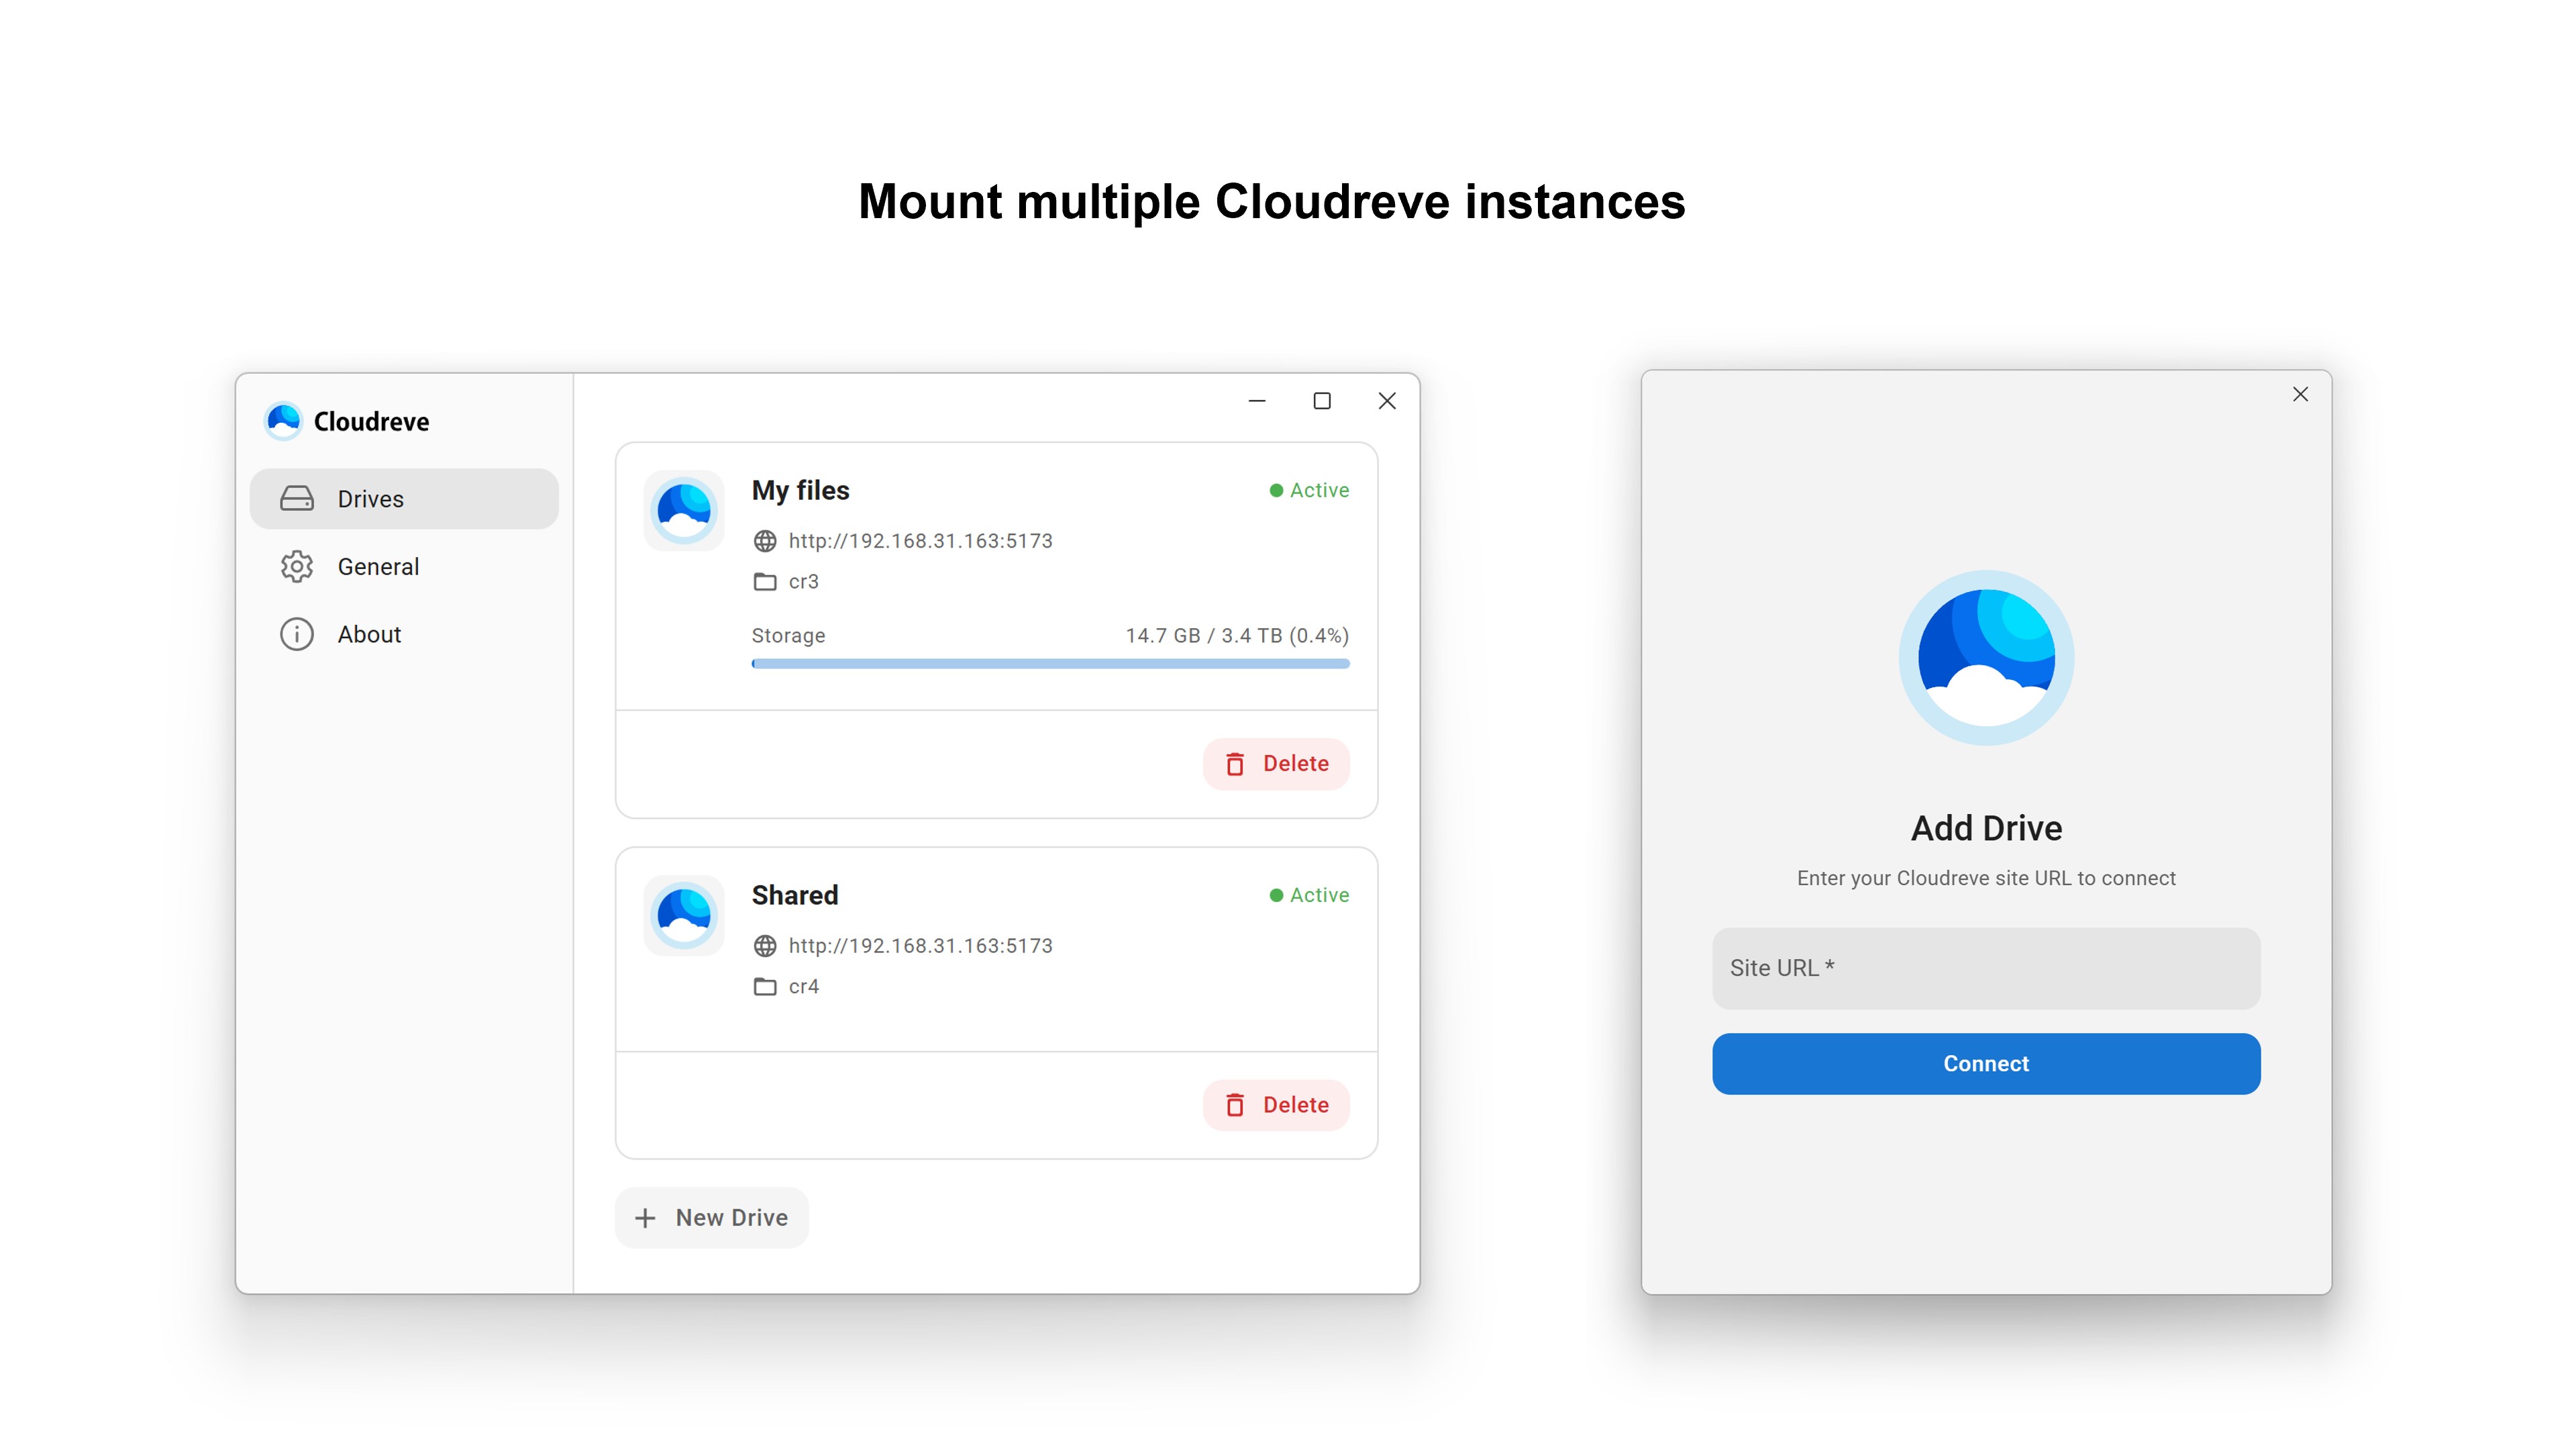Maximize the Cloudreve window
This screenshot has height=1449, width=2576.
1322,402
